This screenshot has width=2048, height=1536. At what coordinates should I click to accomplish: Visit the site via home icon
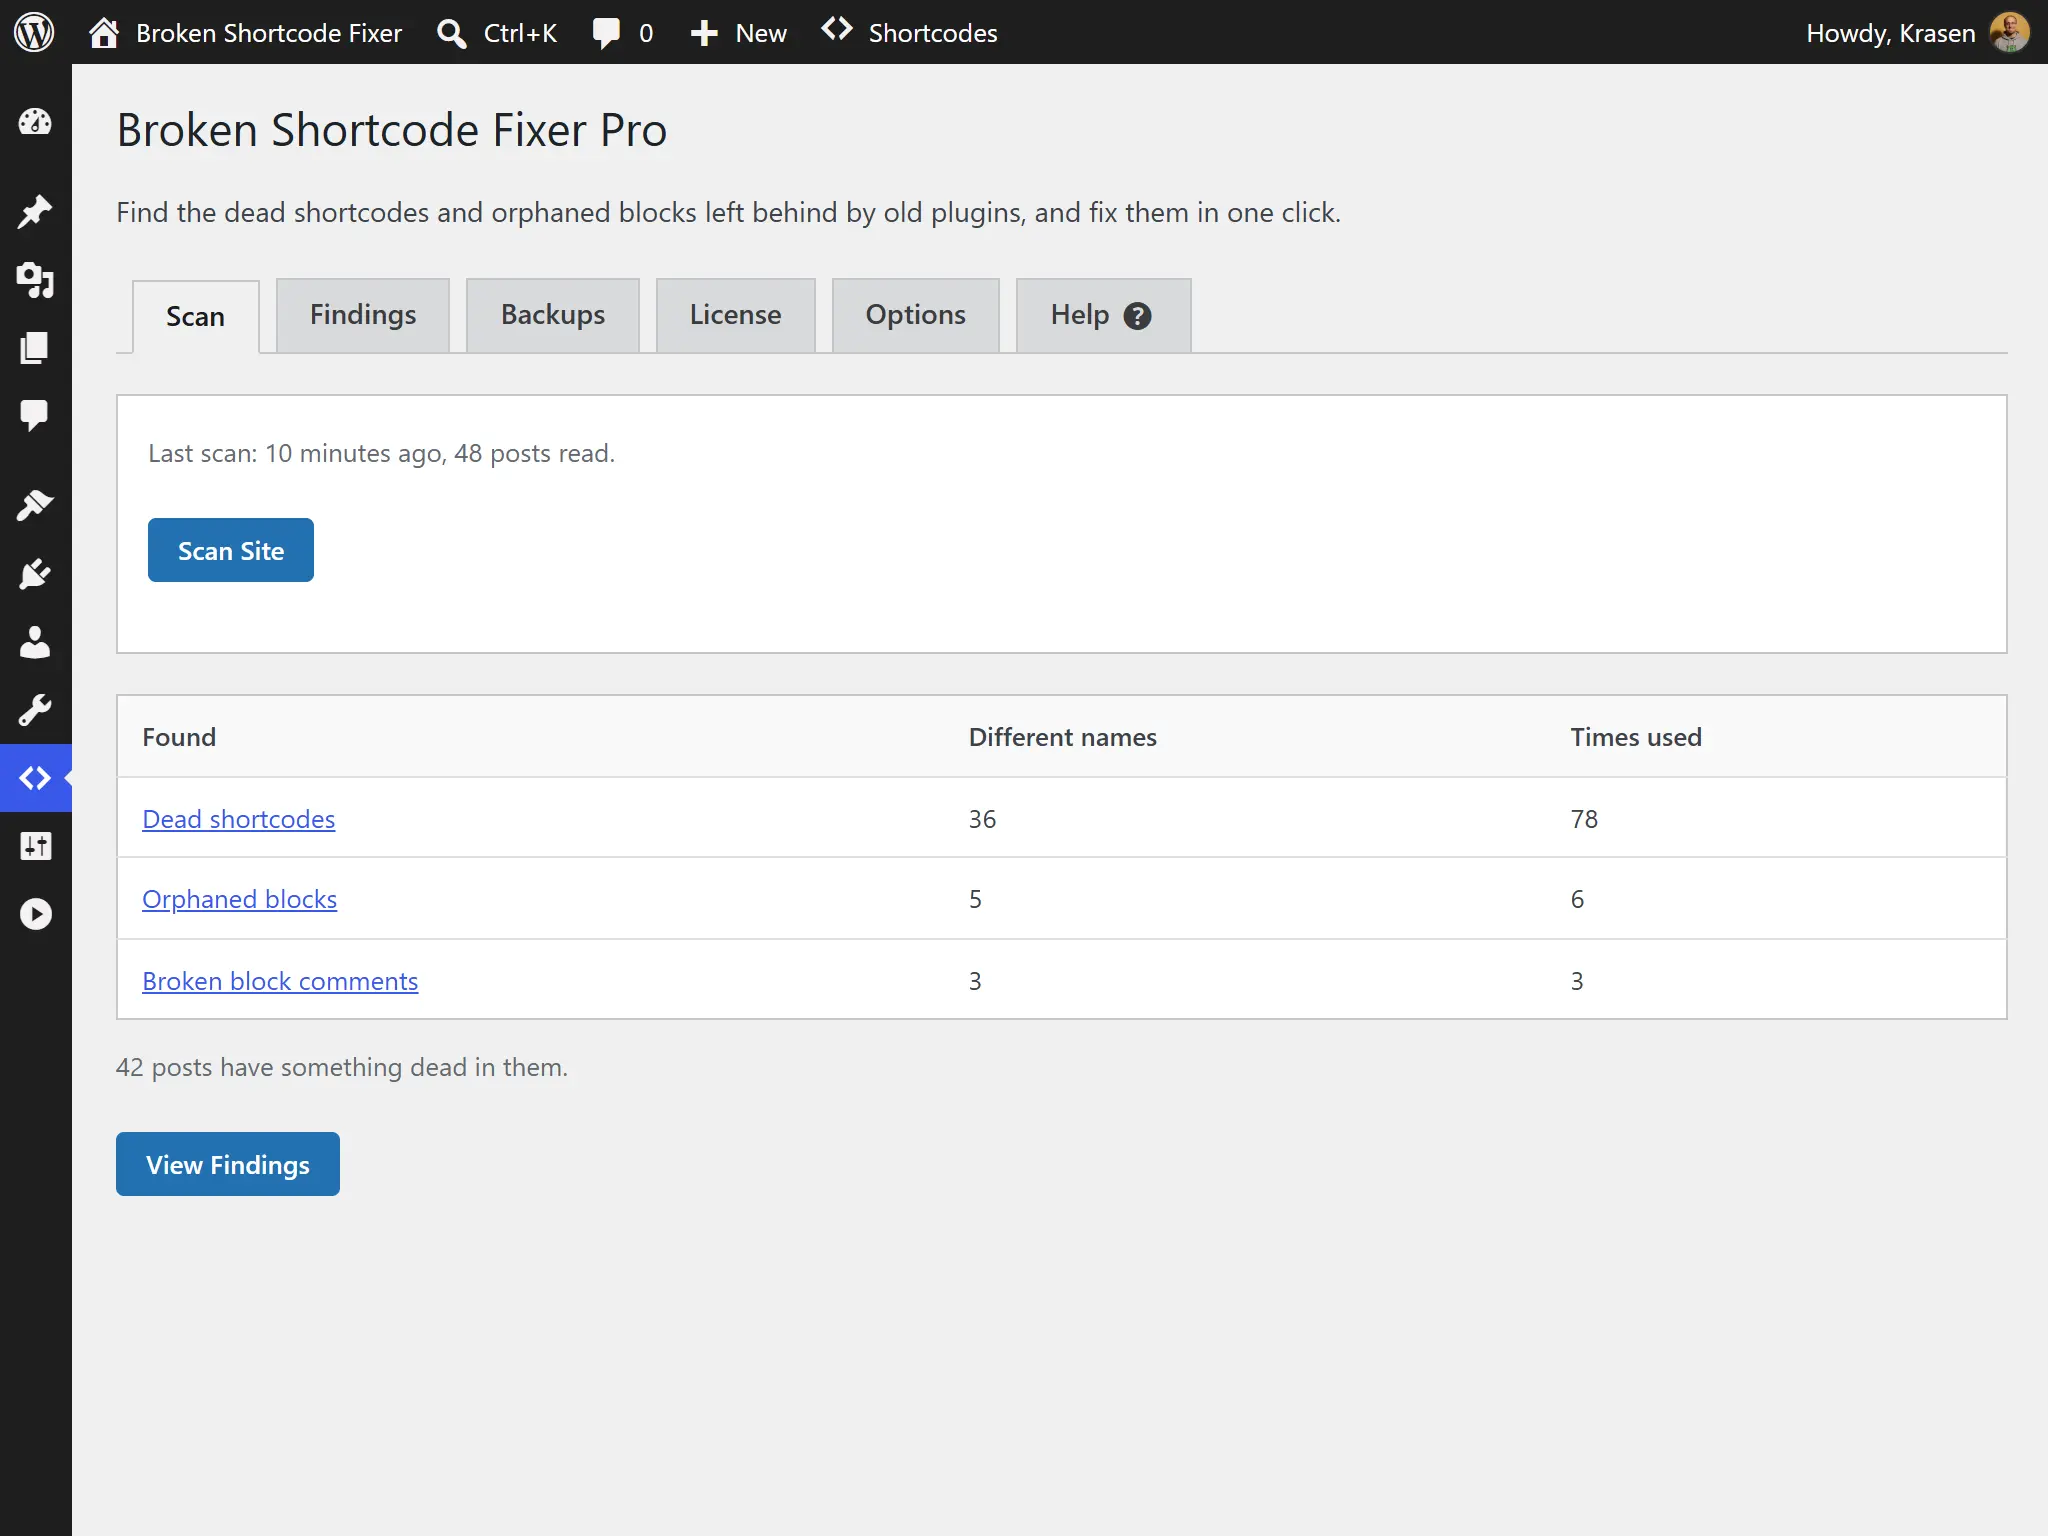click(x=104, y=33)
